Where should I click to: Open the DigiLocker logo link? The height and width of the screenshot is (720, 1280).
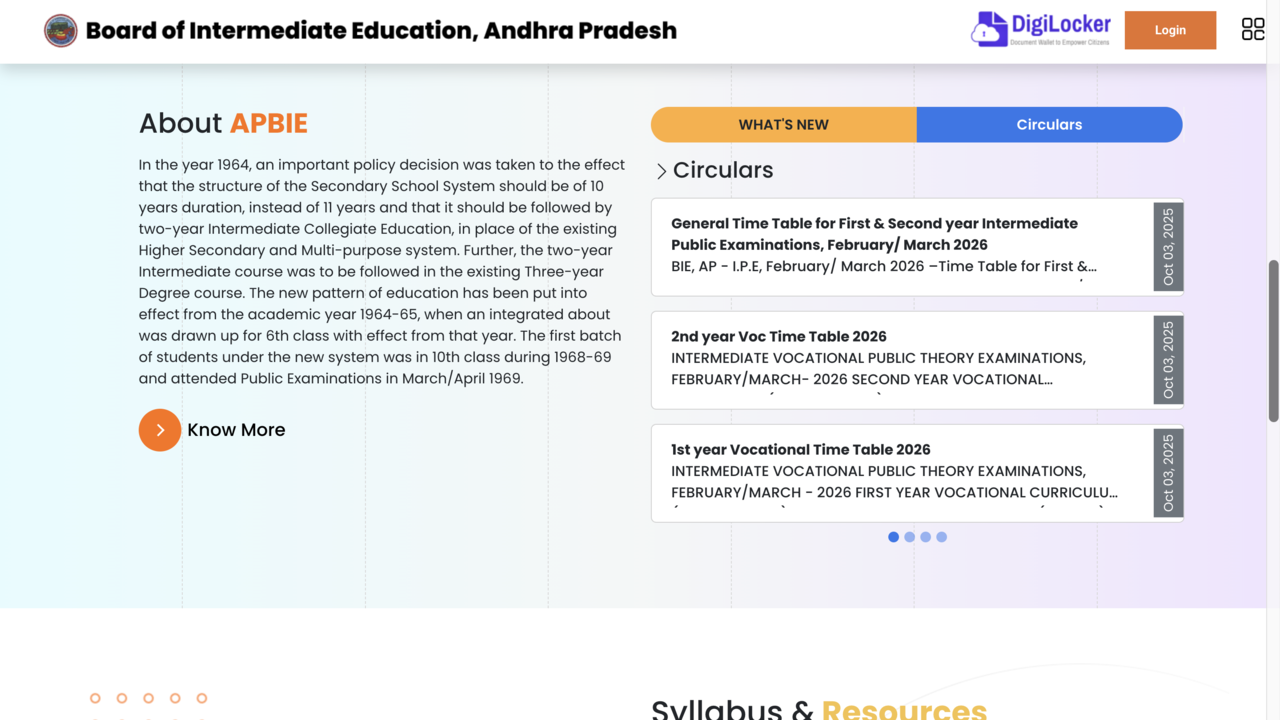pos(1041,30)
